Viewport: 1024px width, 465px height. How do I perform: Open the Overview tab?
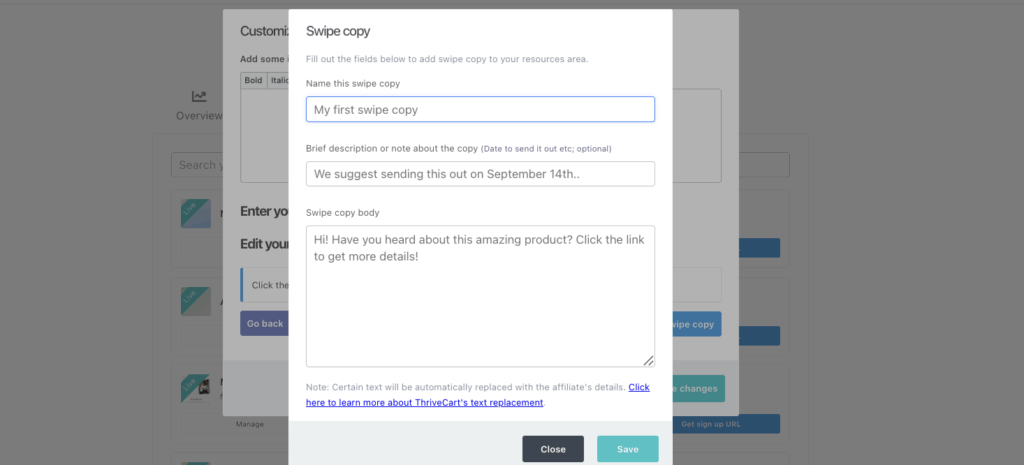coord(198,115)
